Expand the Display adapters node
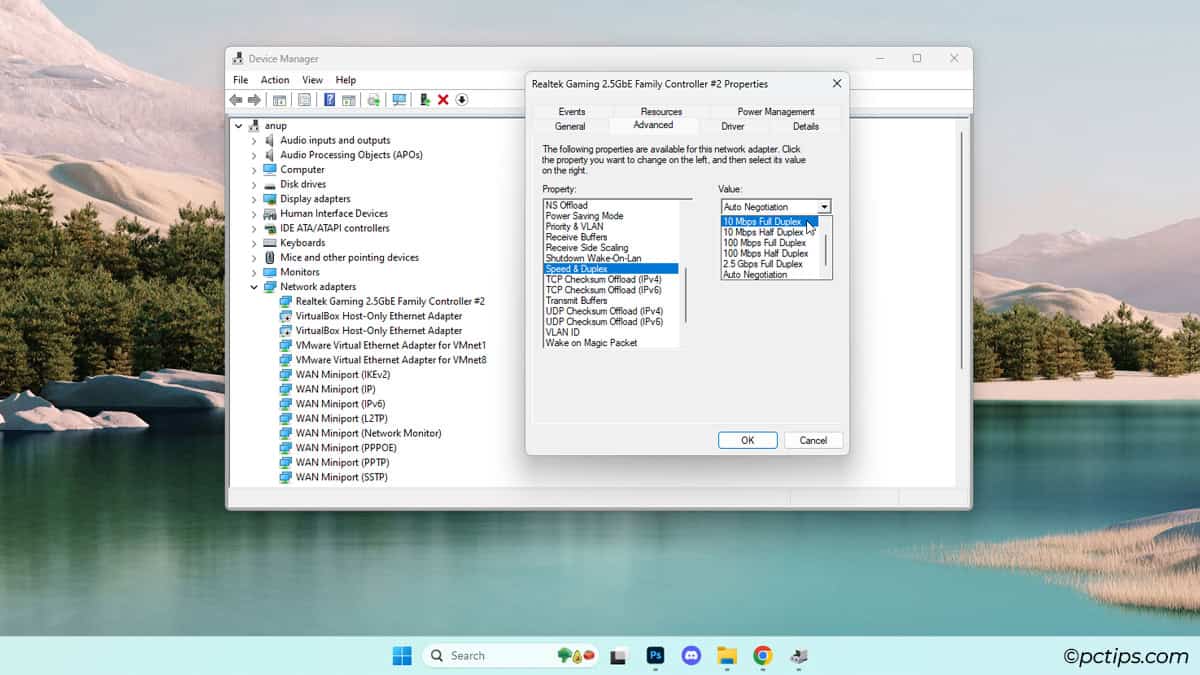This screenshot has width=1200, height=675. click(254, 199)
